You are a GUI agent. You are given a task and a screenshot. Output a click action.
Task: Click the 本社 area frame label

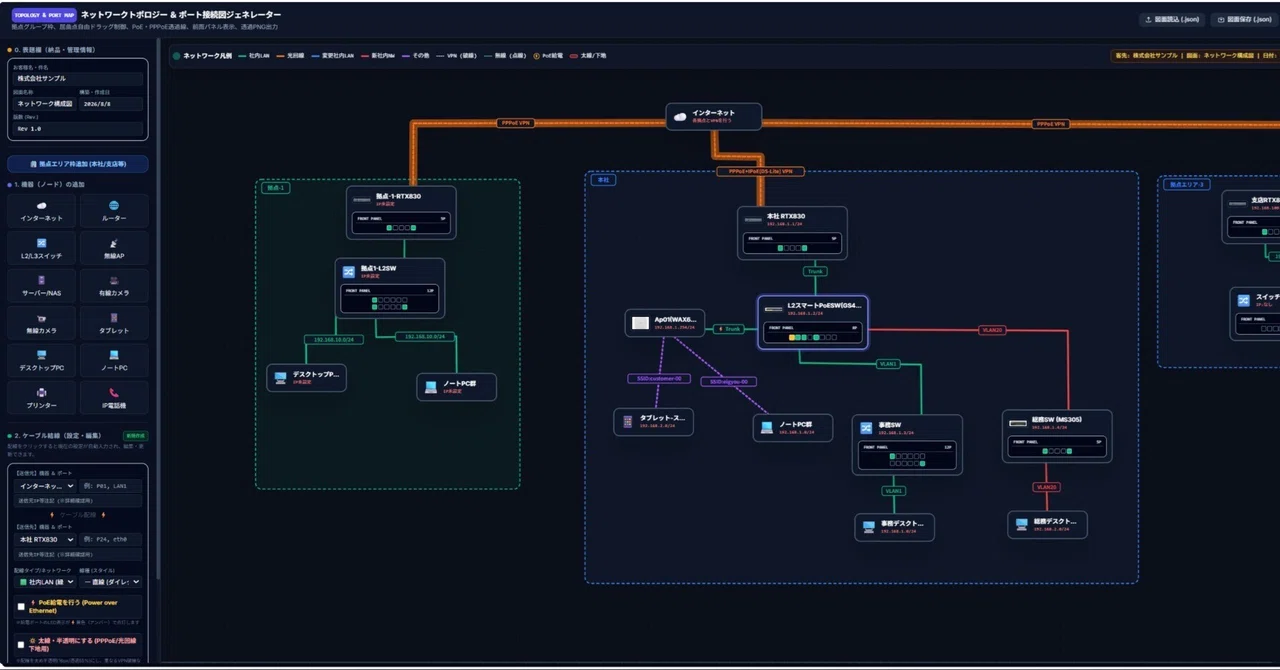[603, 179]
